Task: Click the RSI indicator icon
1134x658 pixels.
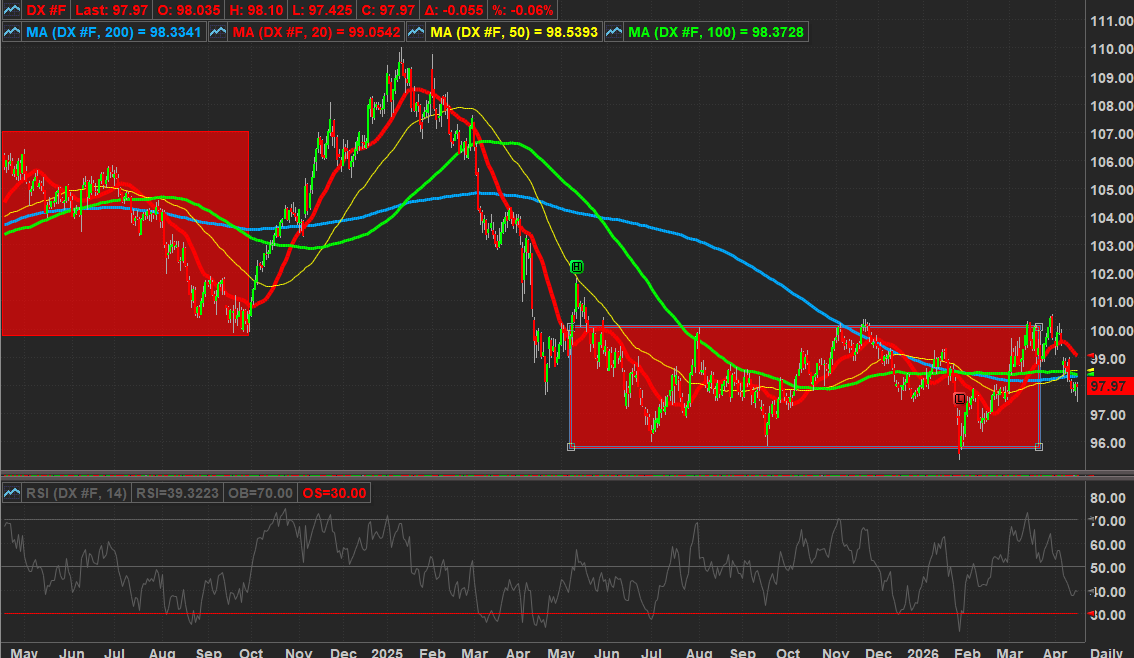Action: pyautogui.click(x=13, y=492)
